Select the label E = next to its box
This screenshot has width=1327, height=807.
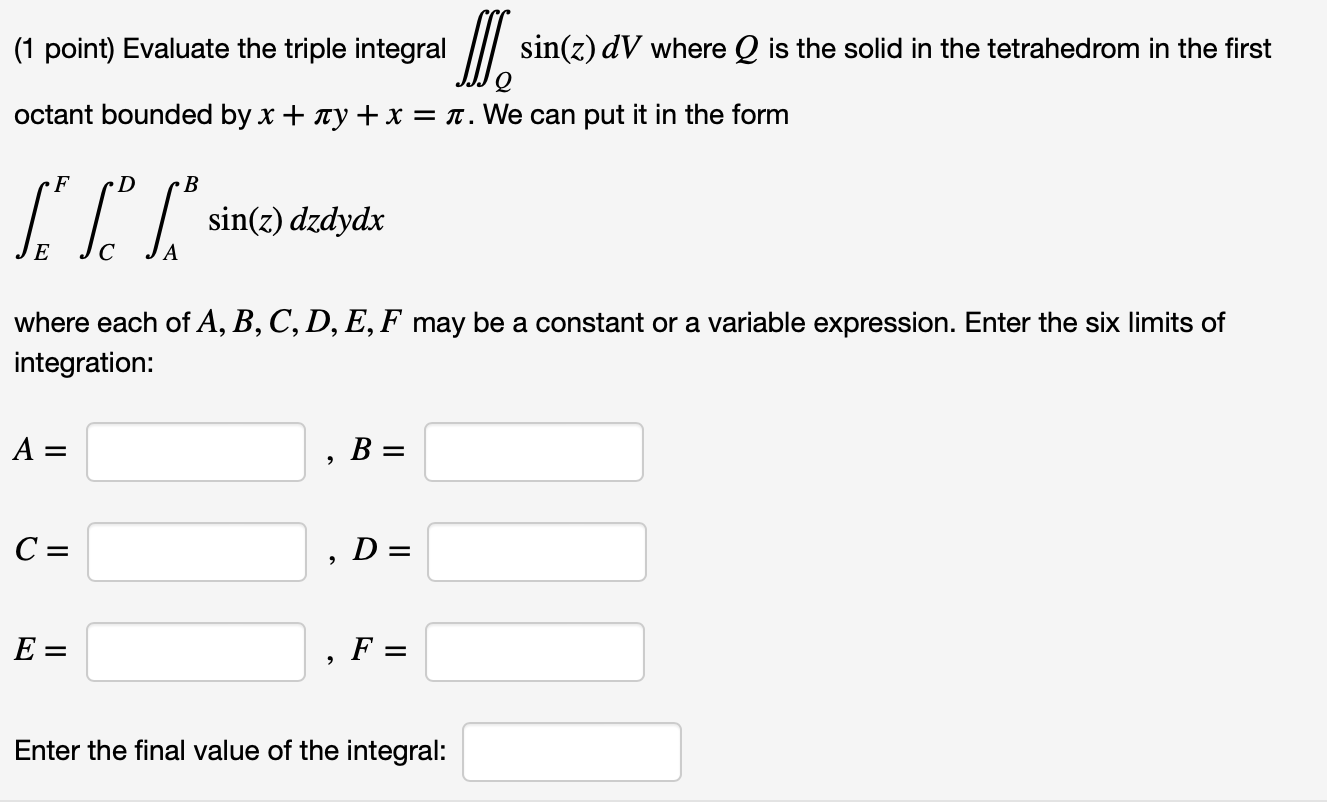(39, 651)
